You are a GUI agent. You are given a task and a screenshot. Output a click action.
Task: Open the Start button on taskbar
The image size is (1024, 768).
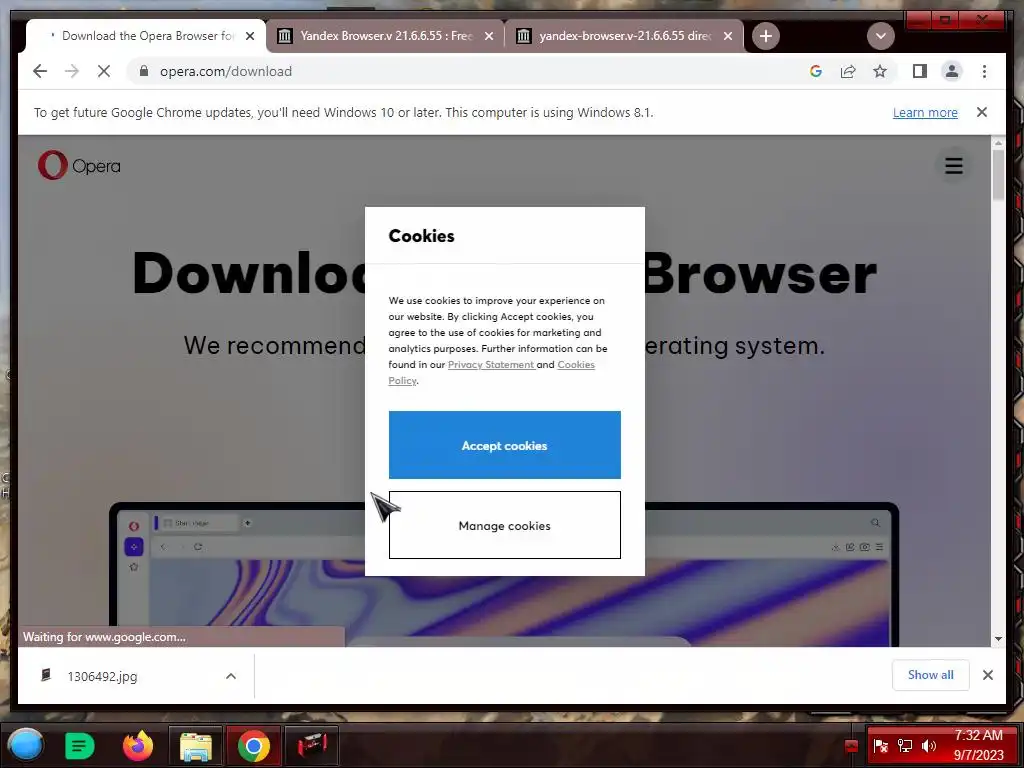coord(25,745)
